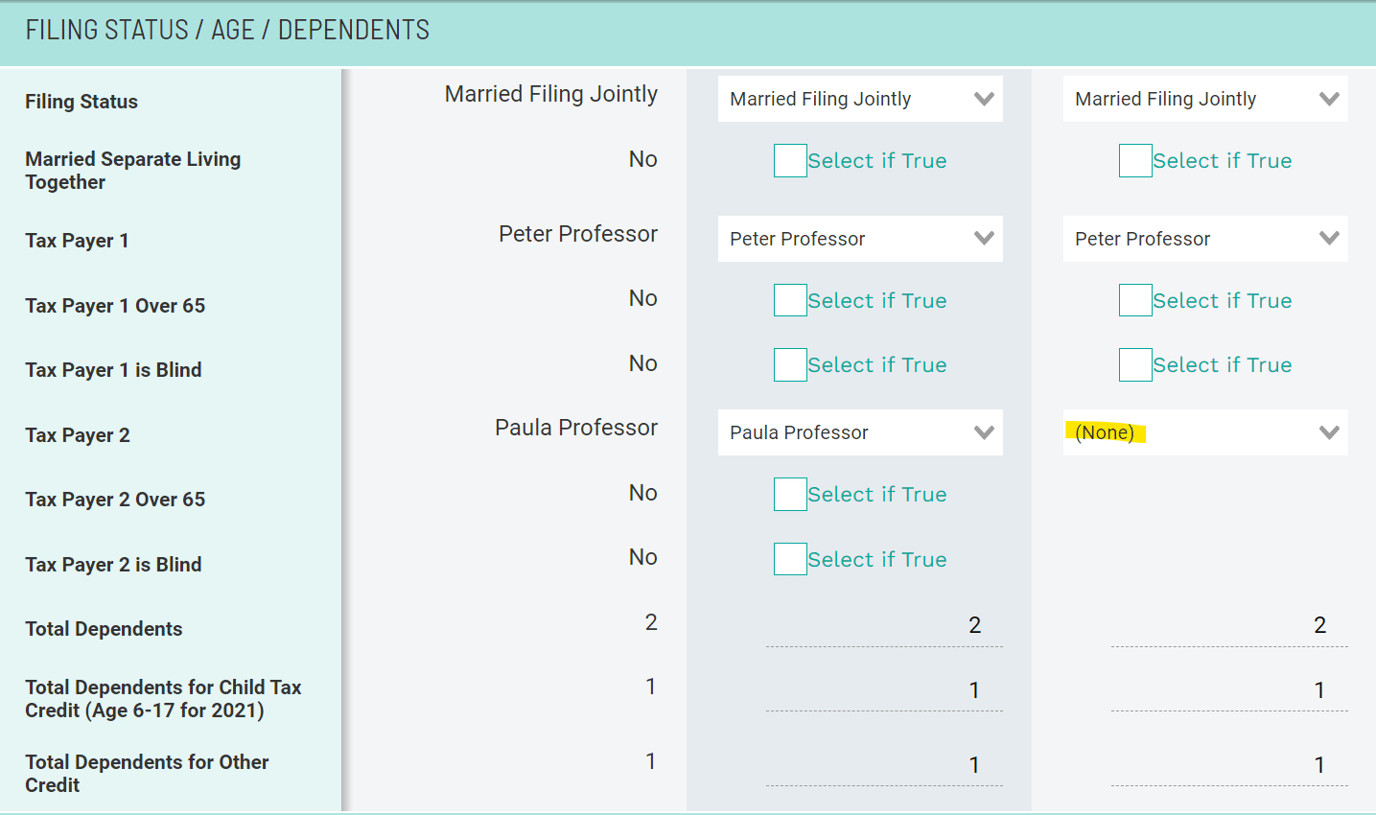This screenshot has width=1376, height=815.
Task: Check Tax Payer 1 is Blind in second column
Action: tap(1135, 364)
